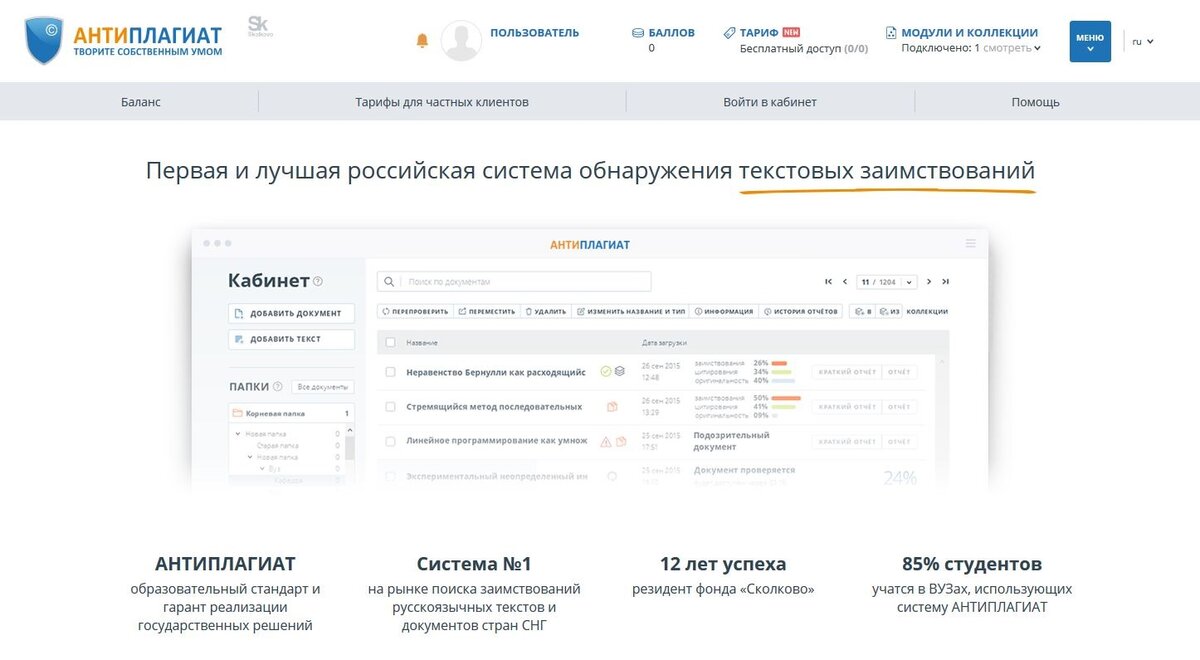Open Тарифы для частных клиентов
Image resolution: width=1200 pixels, height=660 pixels.
click(442, 102)
